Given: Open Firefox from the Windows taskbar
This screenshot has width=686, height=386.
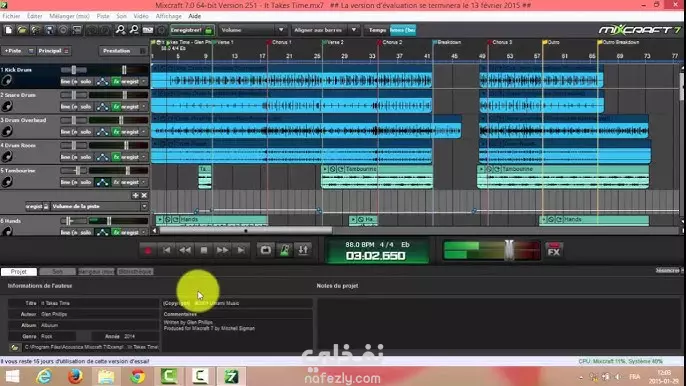Looking at the screenshot, I should tap(75, 376).
